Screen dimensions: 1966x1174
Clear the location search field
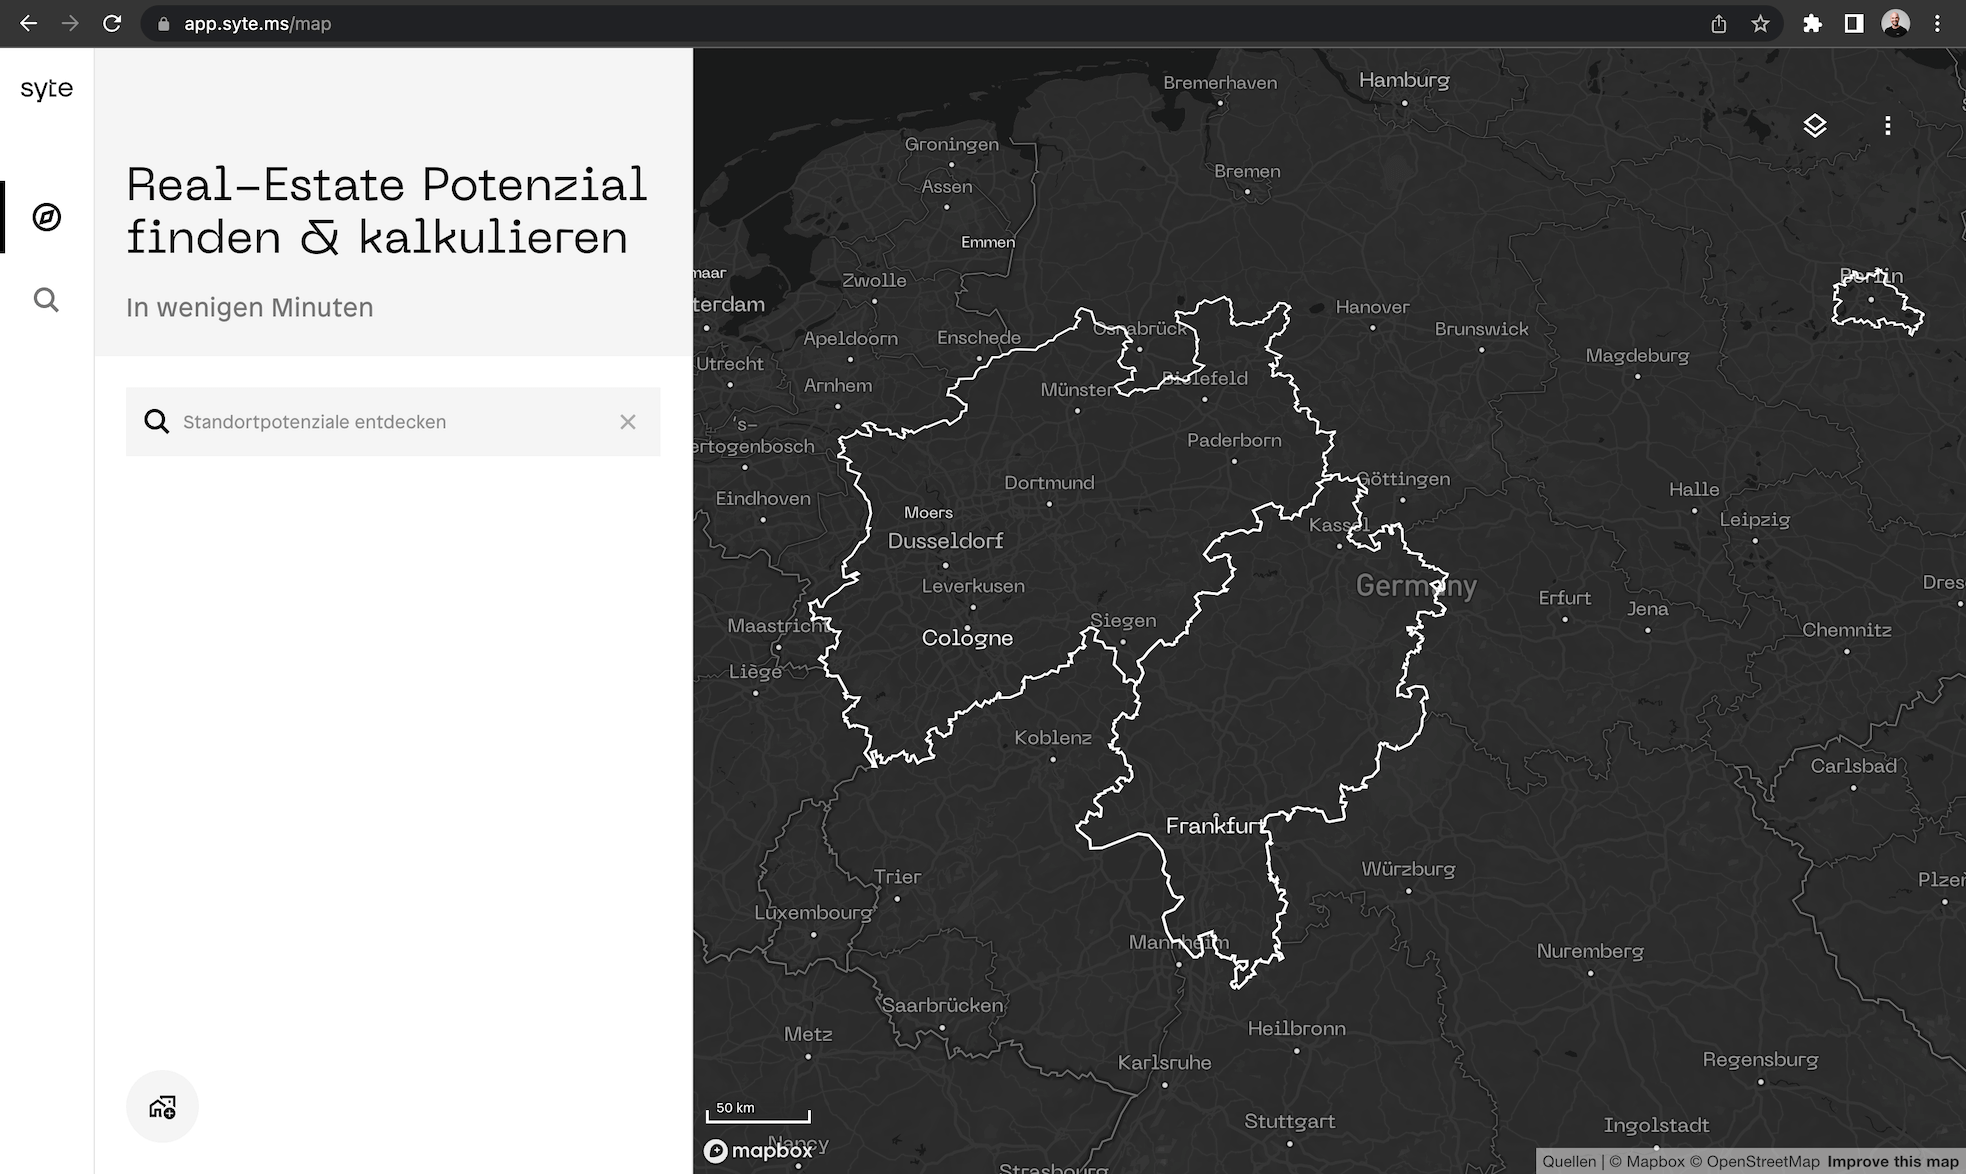point(627,422)
